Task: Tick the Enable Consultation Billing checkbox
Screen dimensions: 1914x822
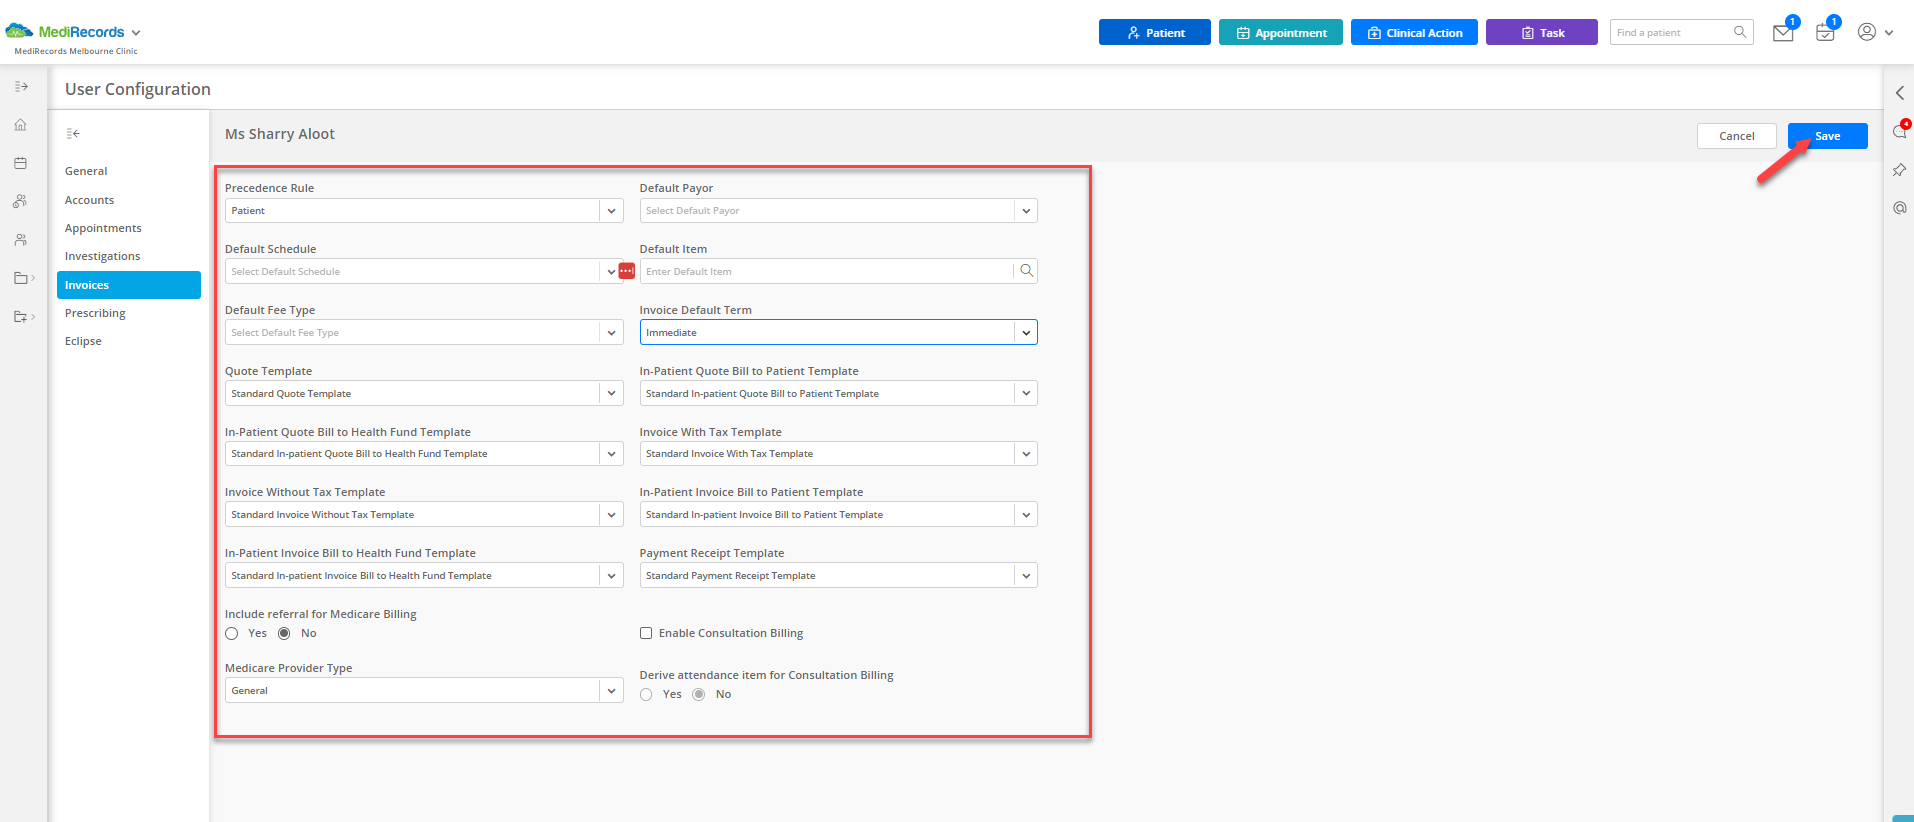Action: (646, 633)
